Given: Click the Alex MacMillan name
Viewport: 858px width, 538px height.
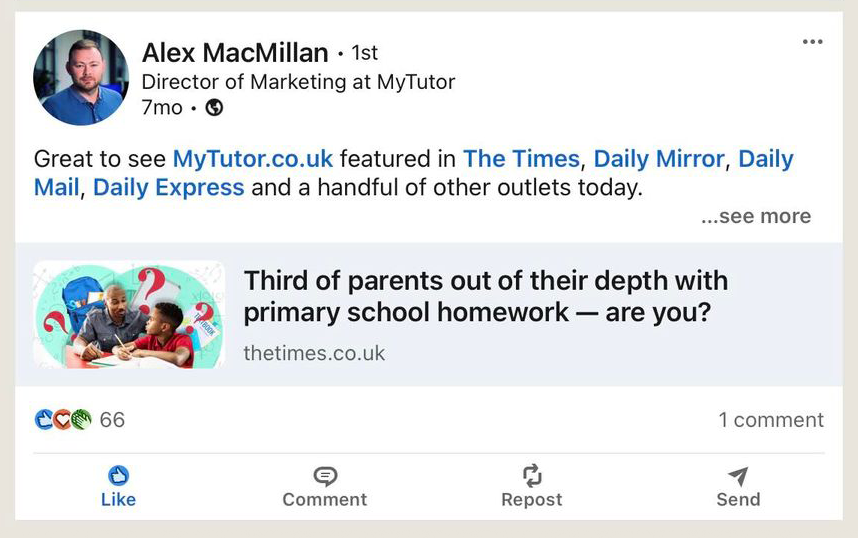Looking at the screenshot, I should point(235,52).
